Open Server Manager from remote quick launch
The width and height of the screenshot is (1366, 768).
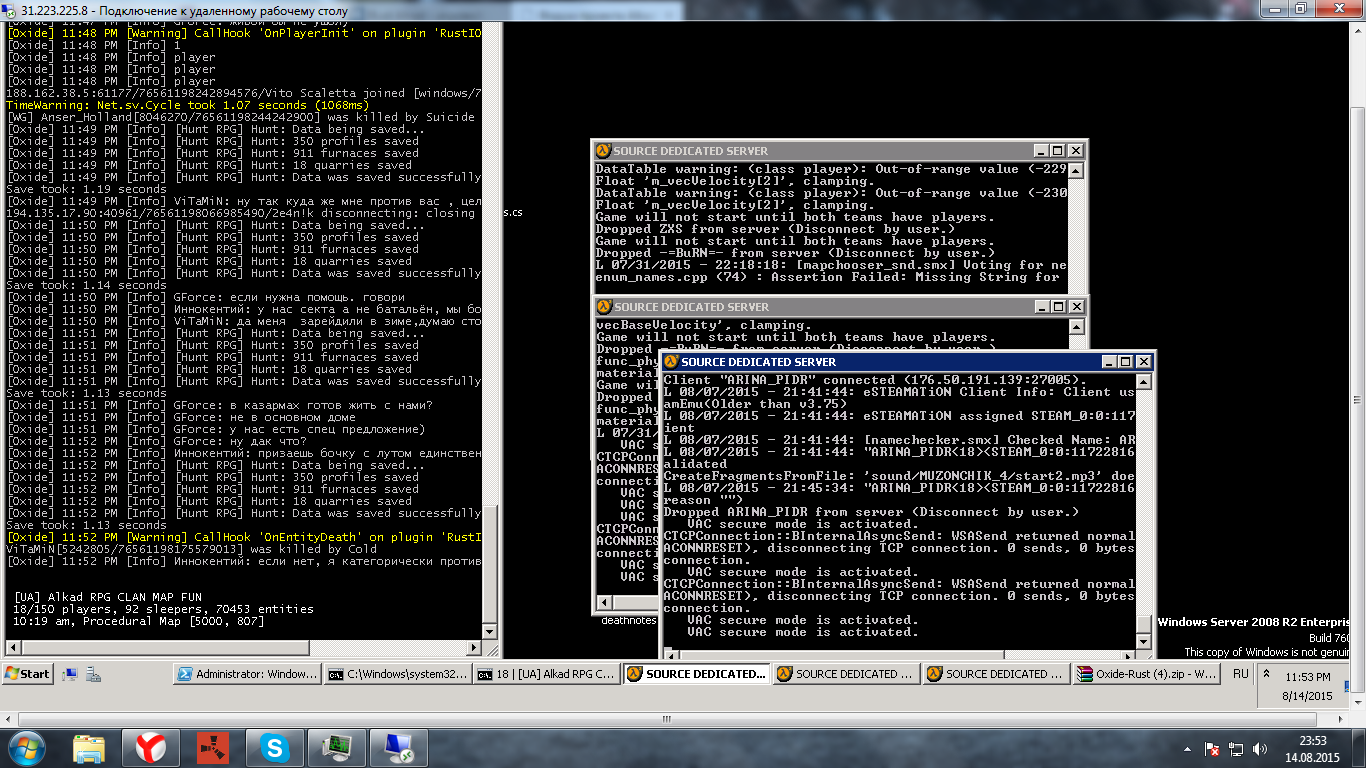pos(92,674)
